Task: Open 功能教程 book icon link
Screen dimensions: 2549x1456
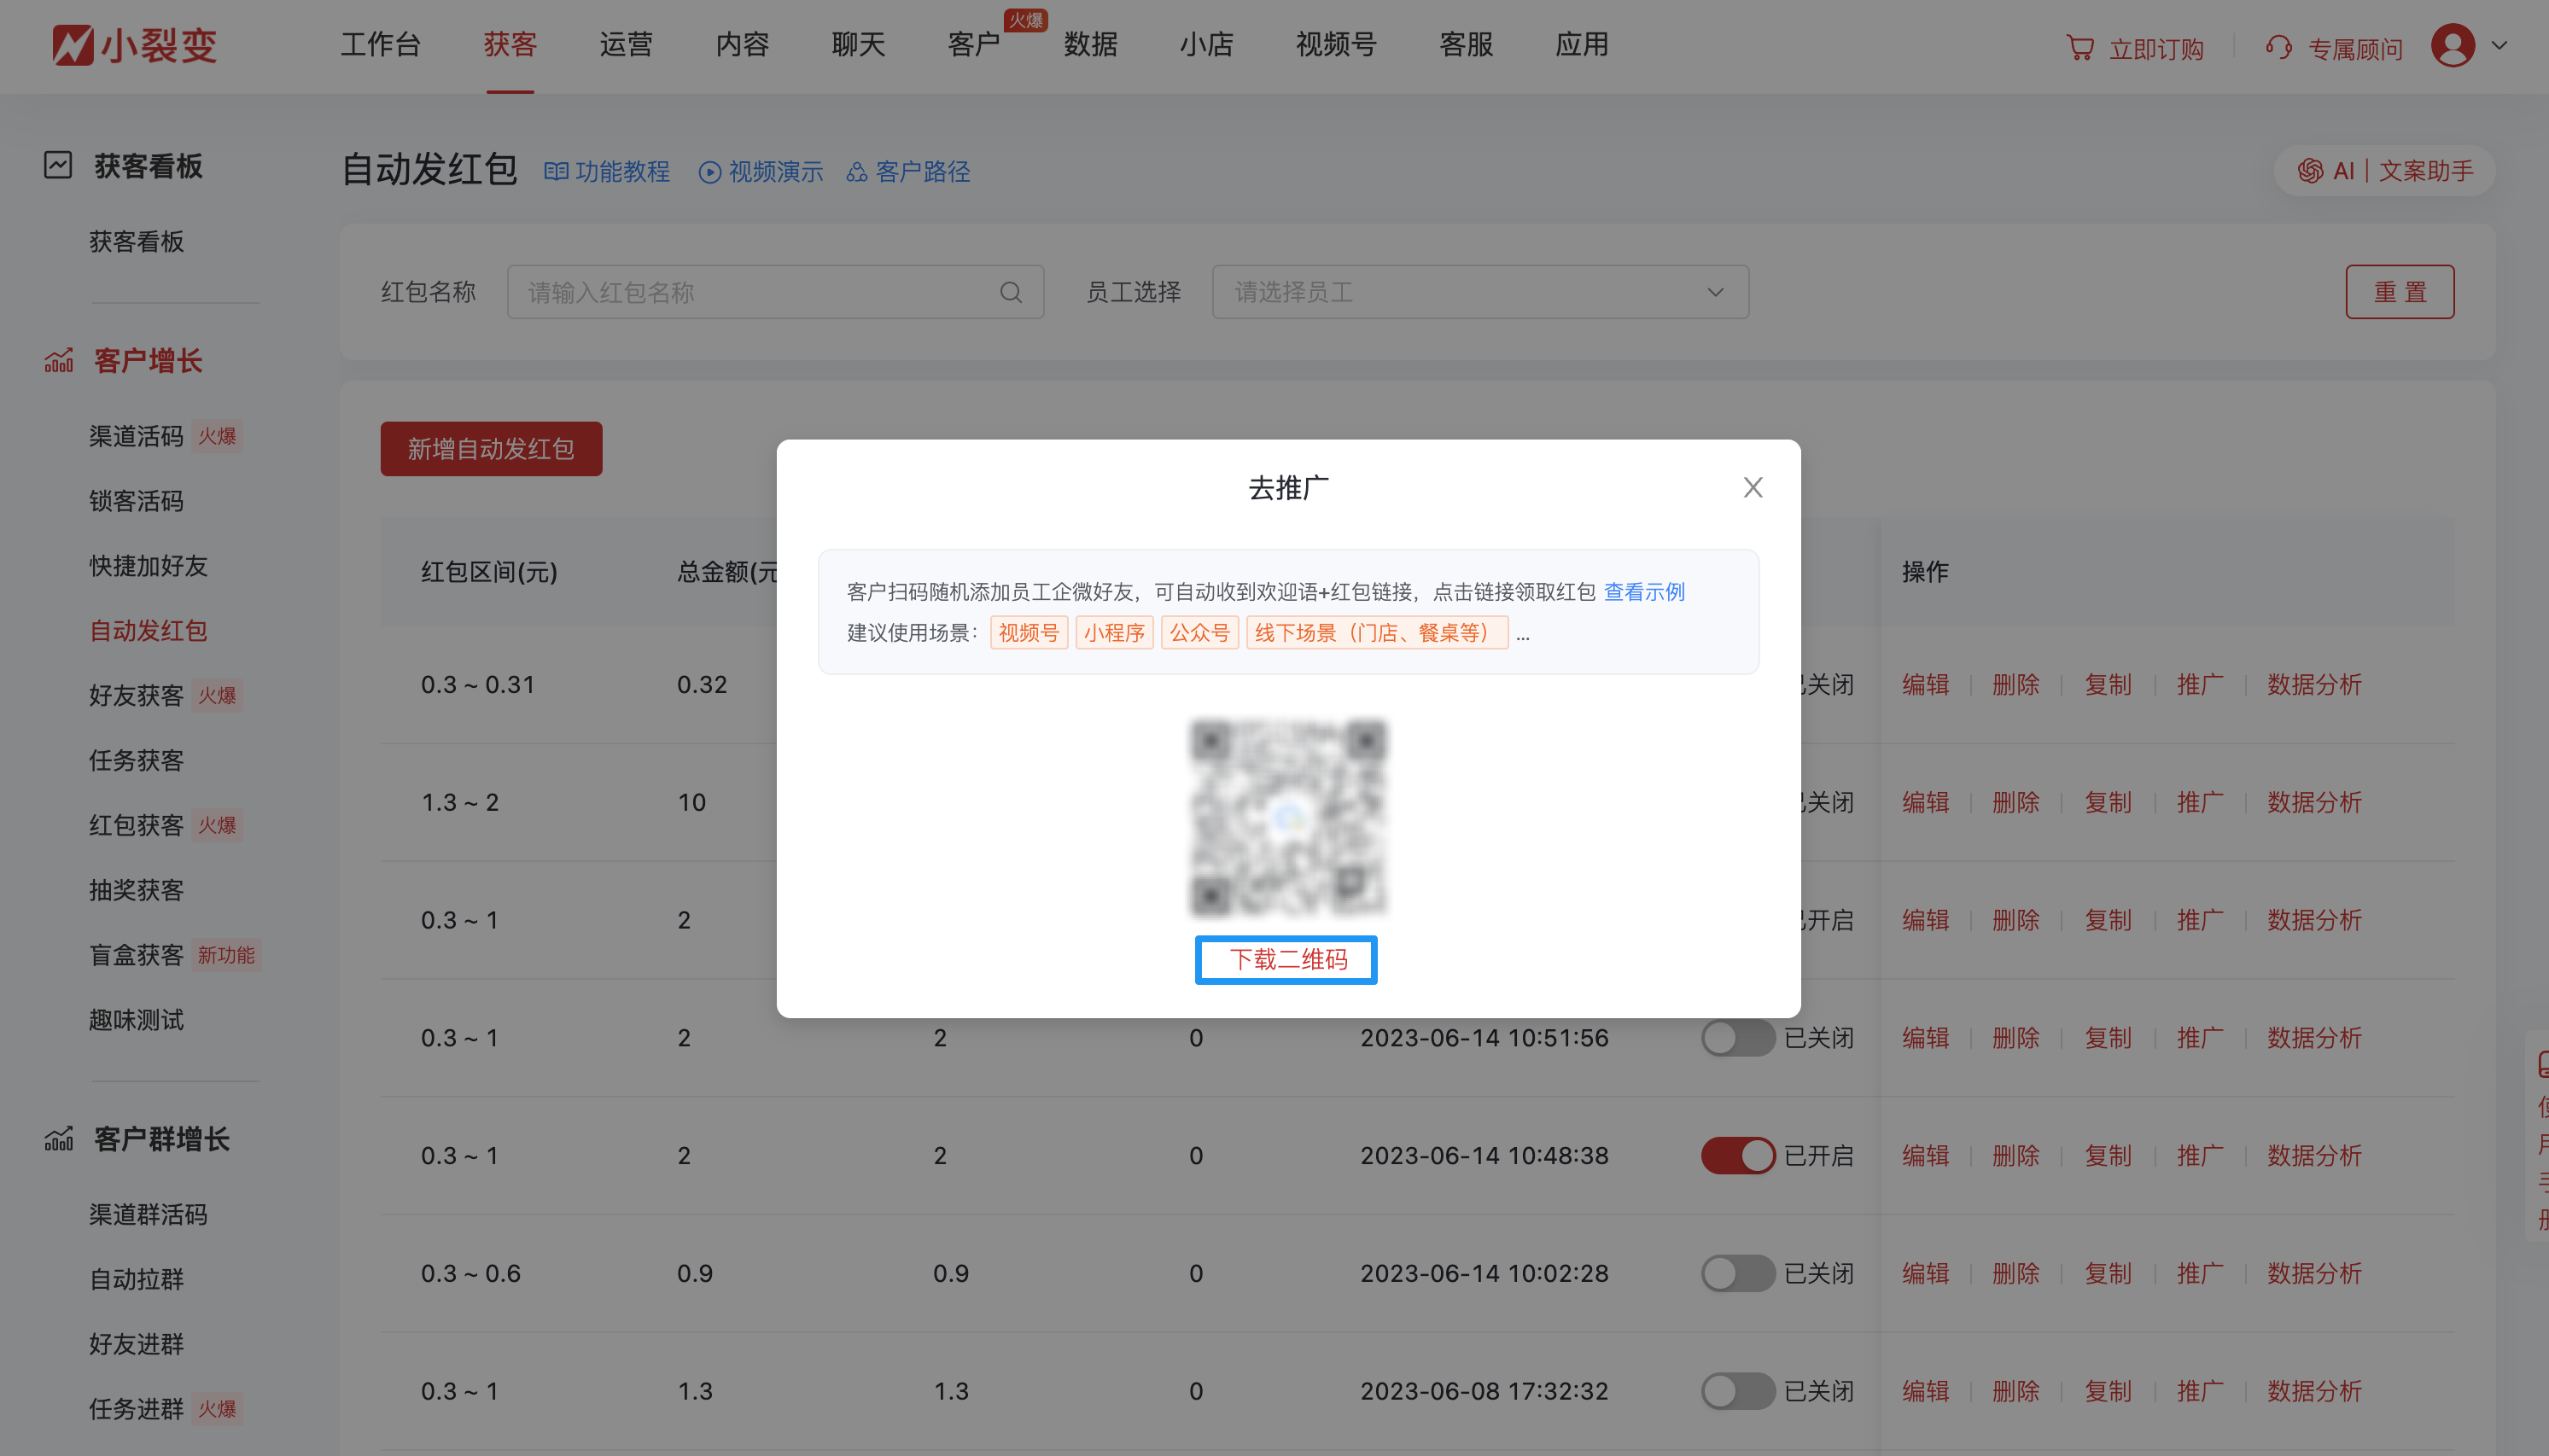Action: pos(556,172)
